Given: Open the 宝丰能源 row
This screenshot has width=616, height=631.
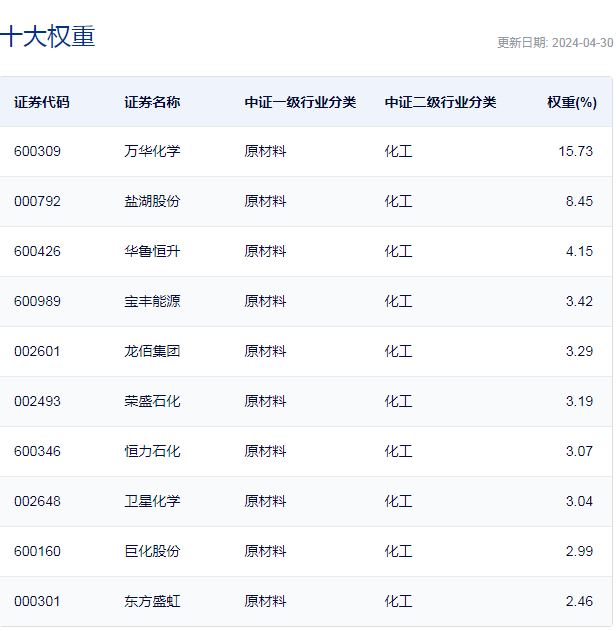Looking at the screenshot, I should pos(306,301).
